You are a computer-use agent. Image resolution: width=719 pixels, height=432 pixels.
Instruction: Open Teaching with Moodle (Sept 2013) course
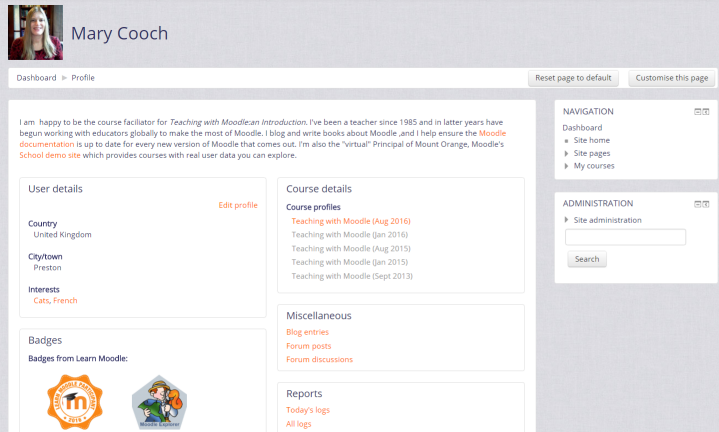(352, 276)
